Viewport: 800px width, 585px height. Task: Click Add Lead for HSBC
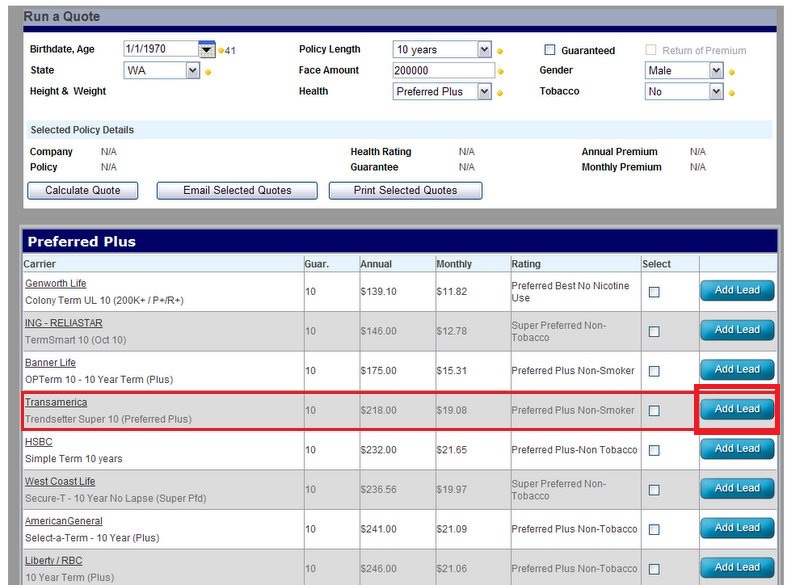[x=737, y=449]
